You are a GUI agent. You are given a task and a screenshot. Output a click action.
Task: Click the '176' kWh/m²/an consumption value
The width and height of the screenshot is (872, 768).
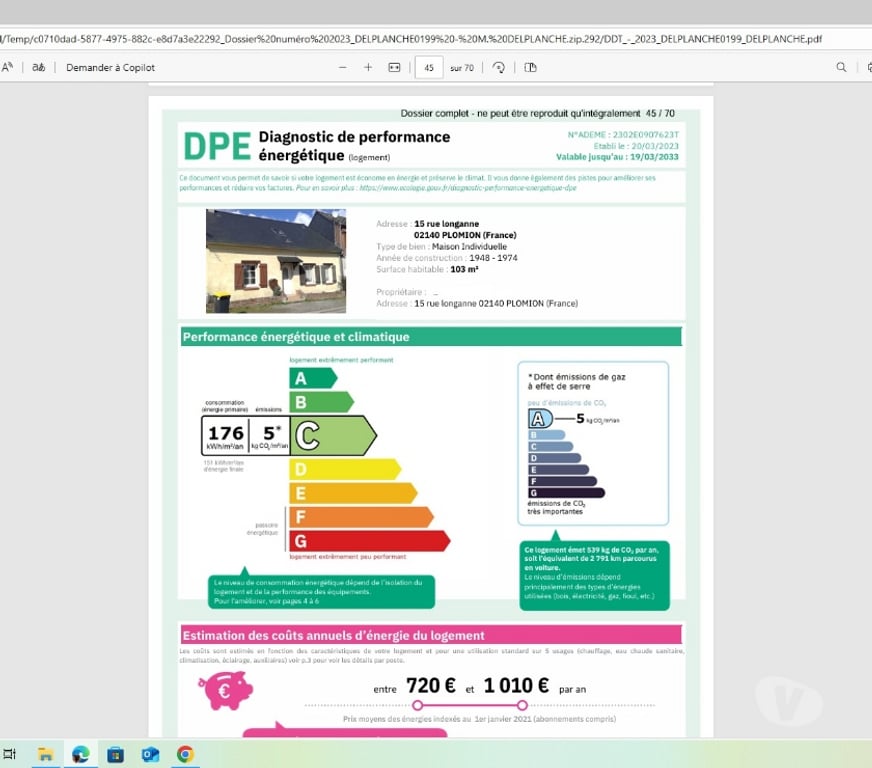tap(226, 433)
